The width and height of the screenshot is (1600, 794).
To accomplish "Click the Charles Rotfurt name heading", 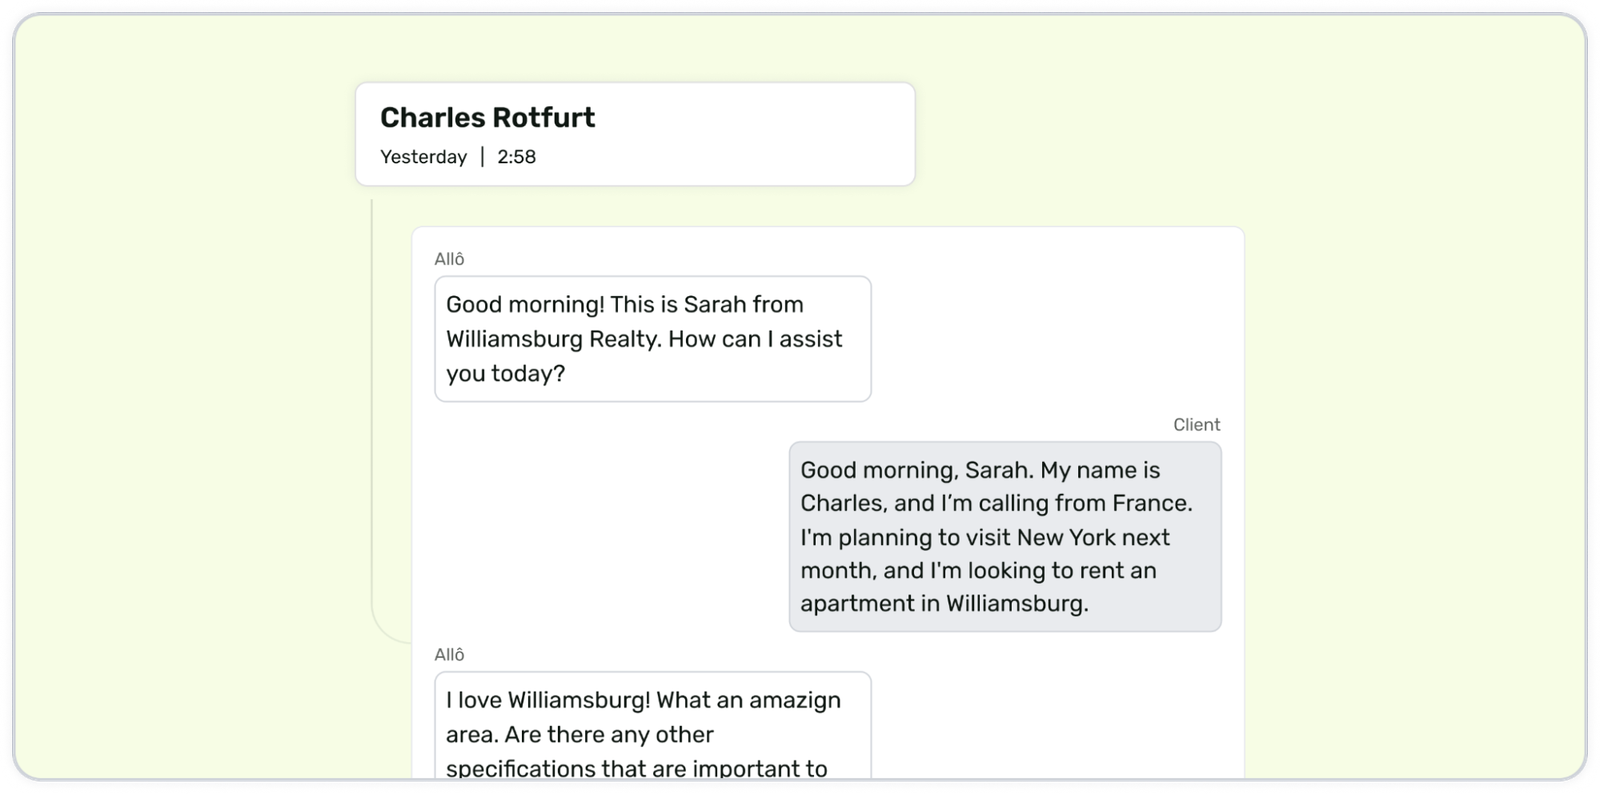I will pyautogui.click(x=487, y=117).
